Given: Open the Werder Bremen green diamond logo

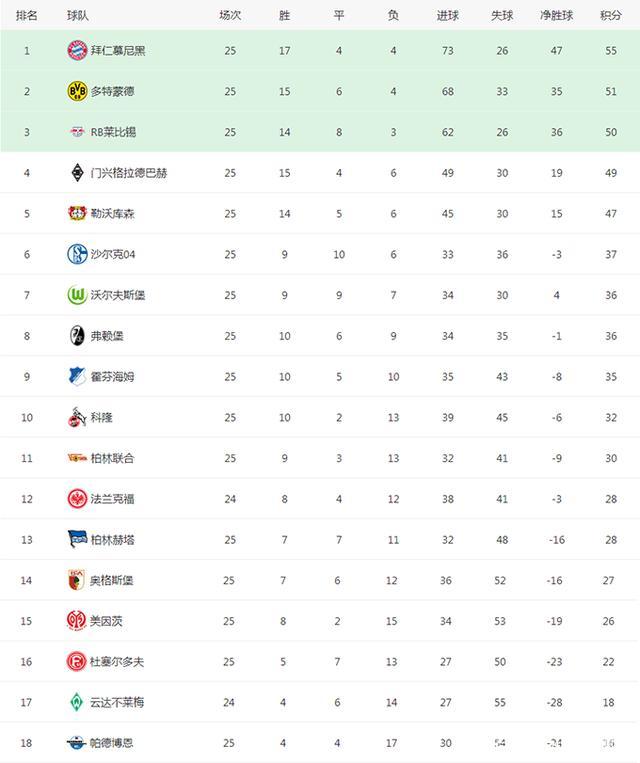Looking at the screenshot, I should point(76,702).
